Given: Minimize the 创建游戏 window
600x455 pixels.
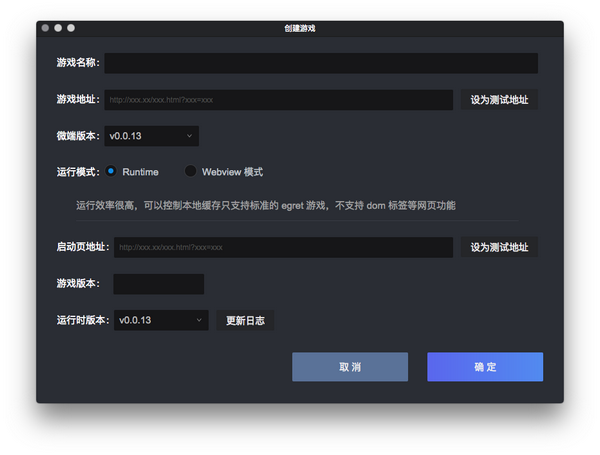Looking at the screenshot, I should 58,28.
